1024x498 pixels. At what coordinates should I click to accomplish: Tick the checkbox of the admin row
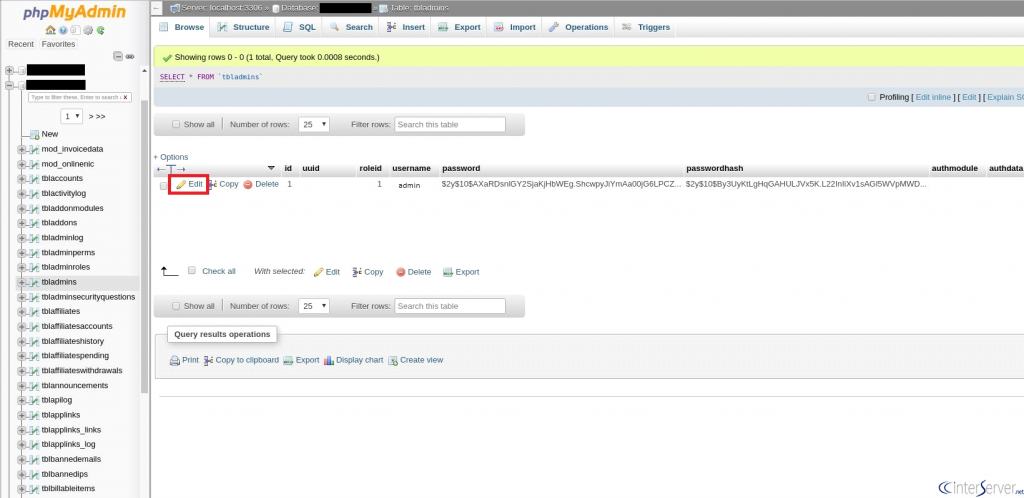(163, 185)
